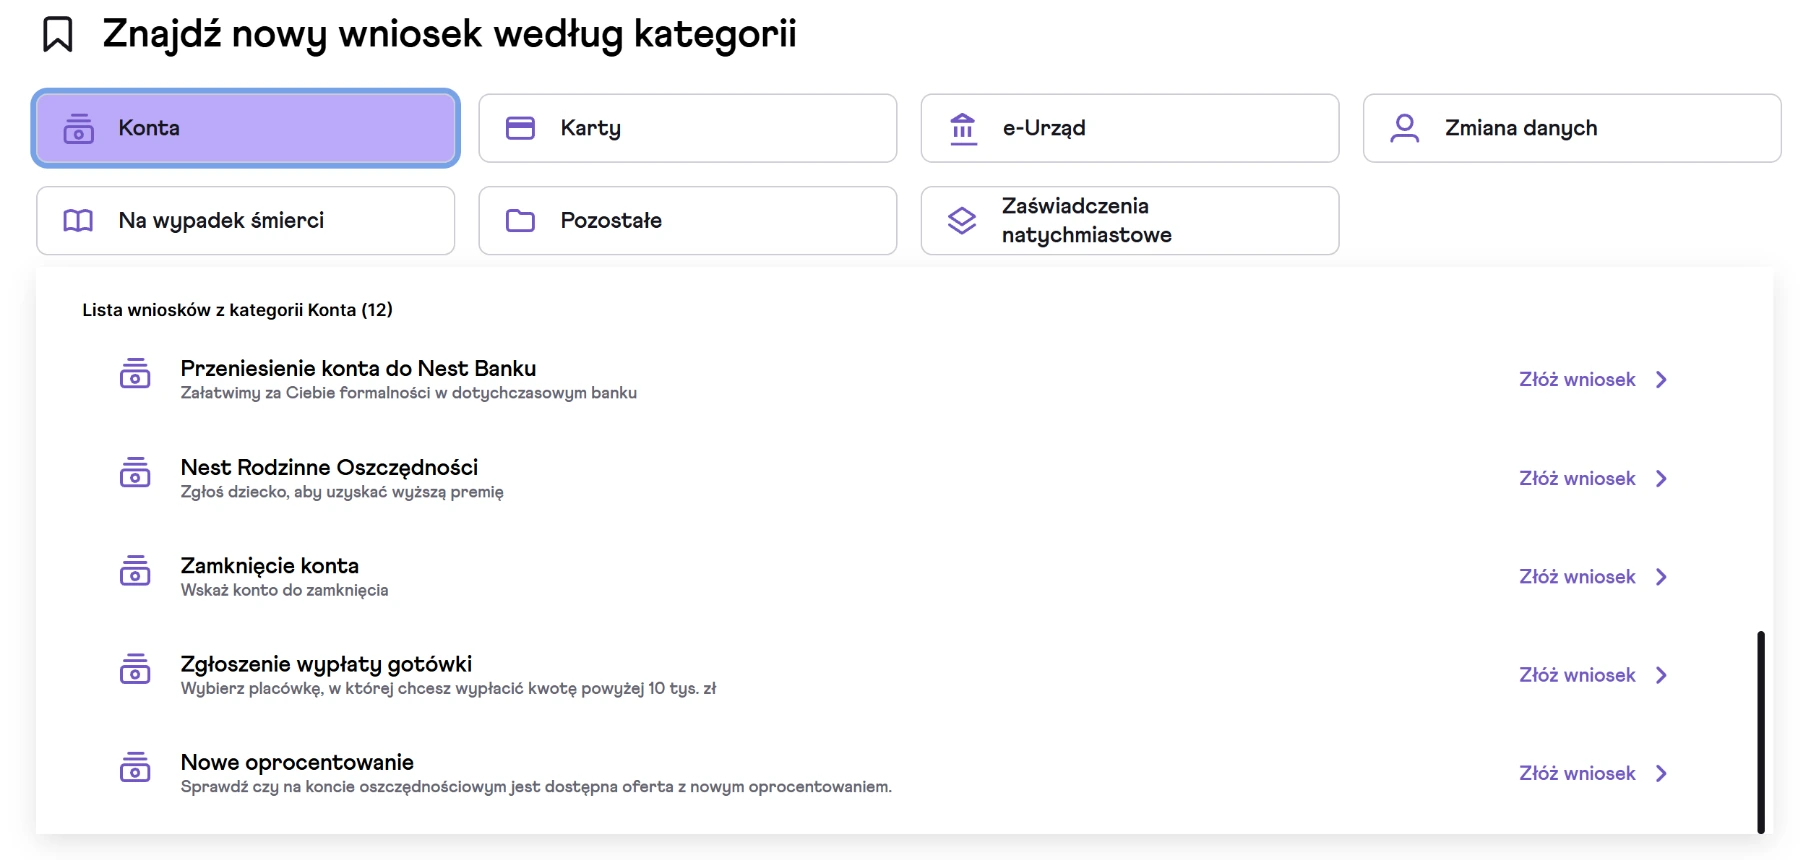Click the icon beside Zamknięcie konta
Screen dimensions: 1805x860
(135, 570)
